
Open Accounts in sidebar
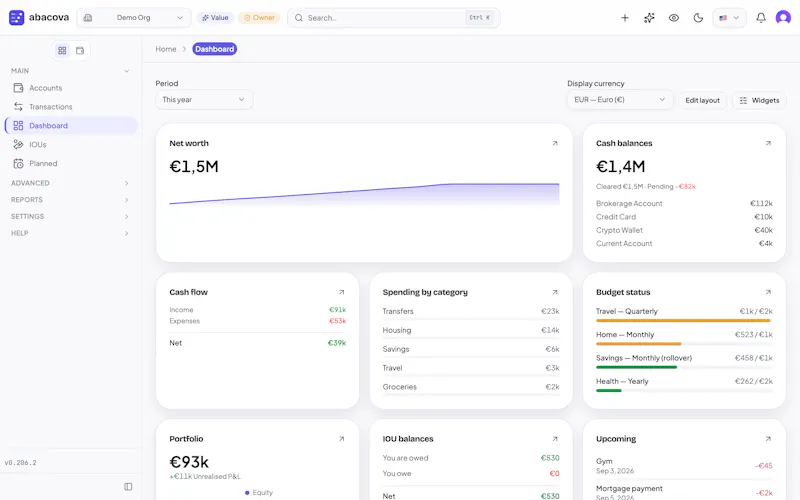(70, 88)
